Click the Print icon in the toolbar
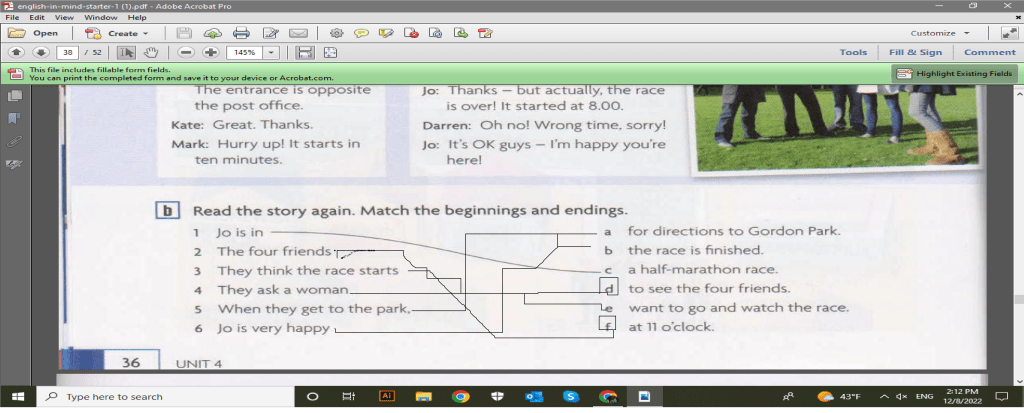 coord(241,33)
